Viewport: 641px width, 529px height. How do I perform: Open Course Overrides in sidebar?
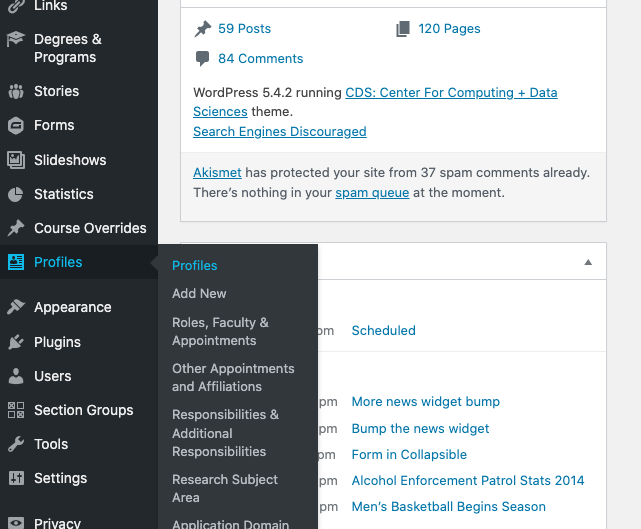90,228
